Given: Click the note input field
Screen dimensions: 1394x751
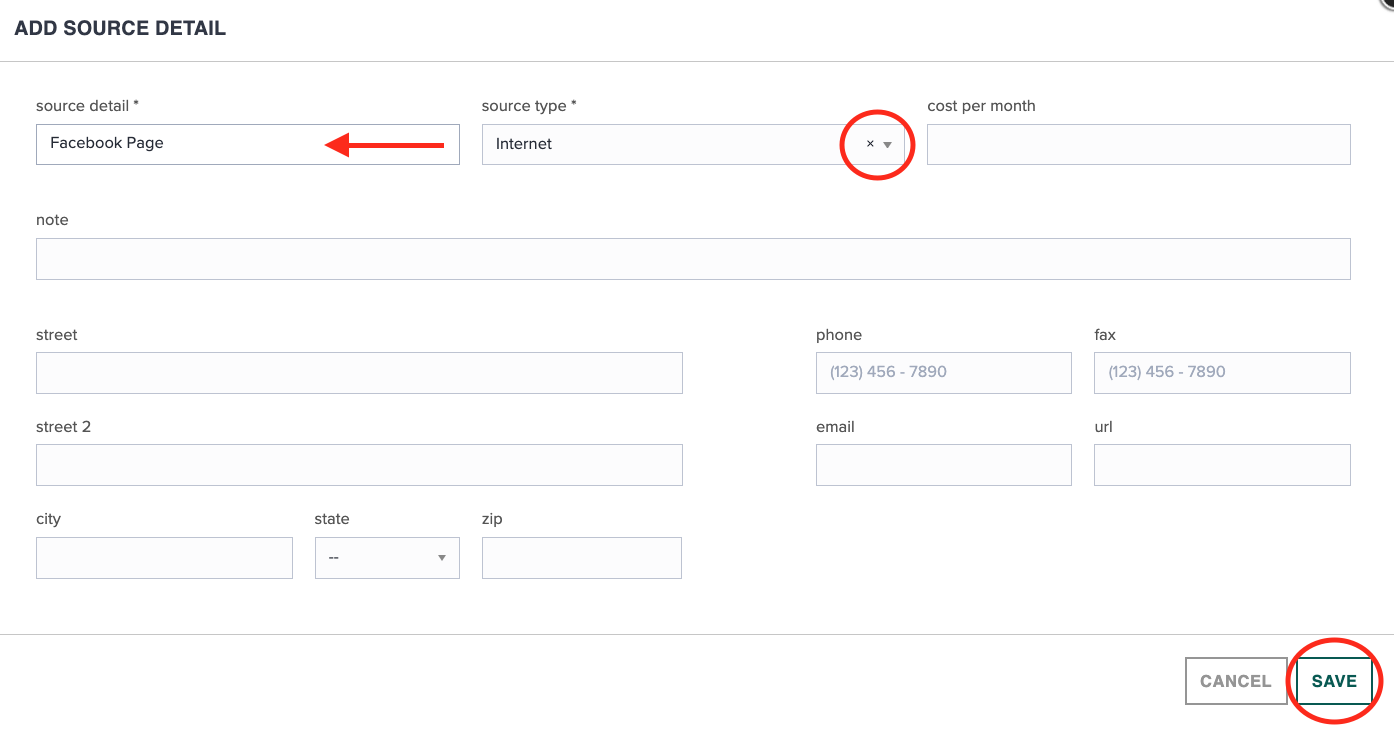Looking at the screenshot, I should 693,258.
